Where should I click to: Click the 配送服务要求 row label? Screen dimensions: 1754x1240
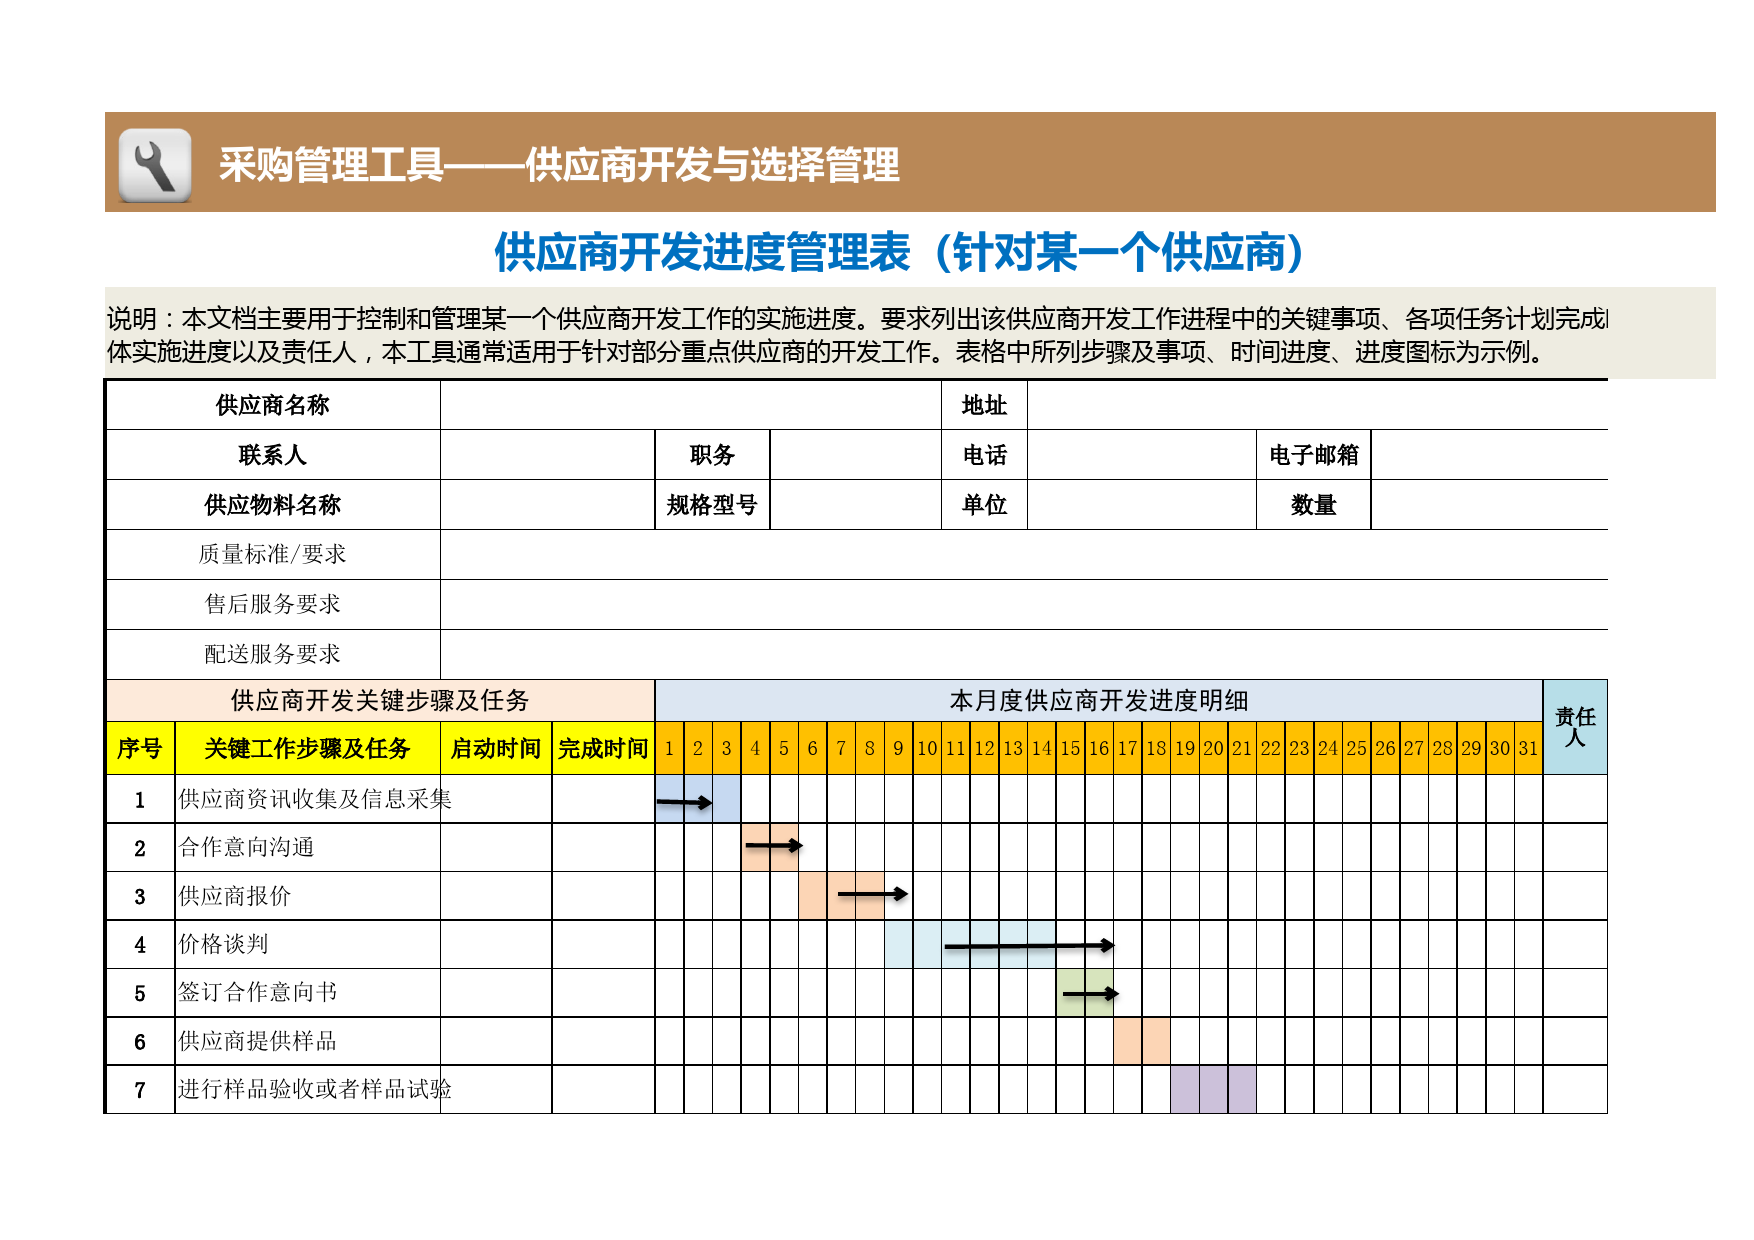click(273, 654)
